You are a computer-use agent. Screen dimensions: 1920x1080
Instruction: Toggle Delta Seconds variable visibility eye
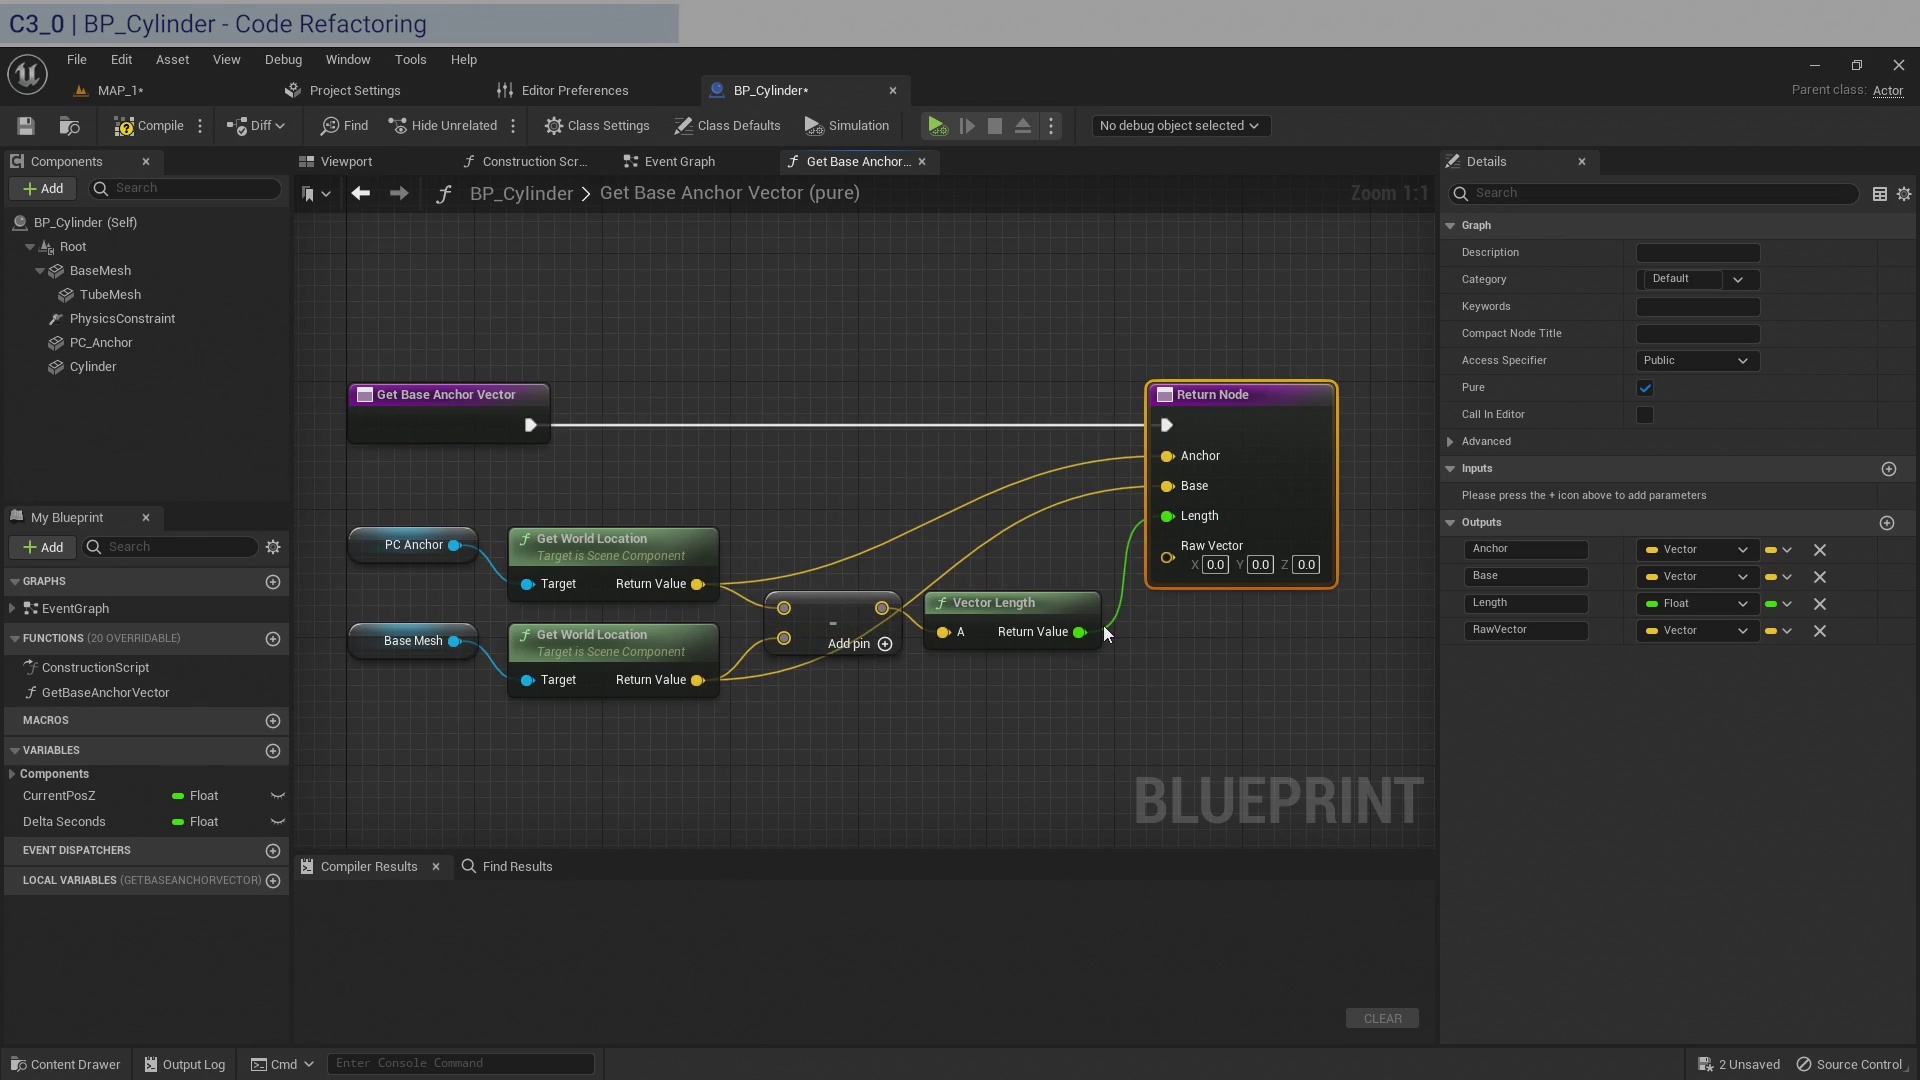coord(278,822)
